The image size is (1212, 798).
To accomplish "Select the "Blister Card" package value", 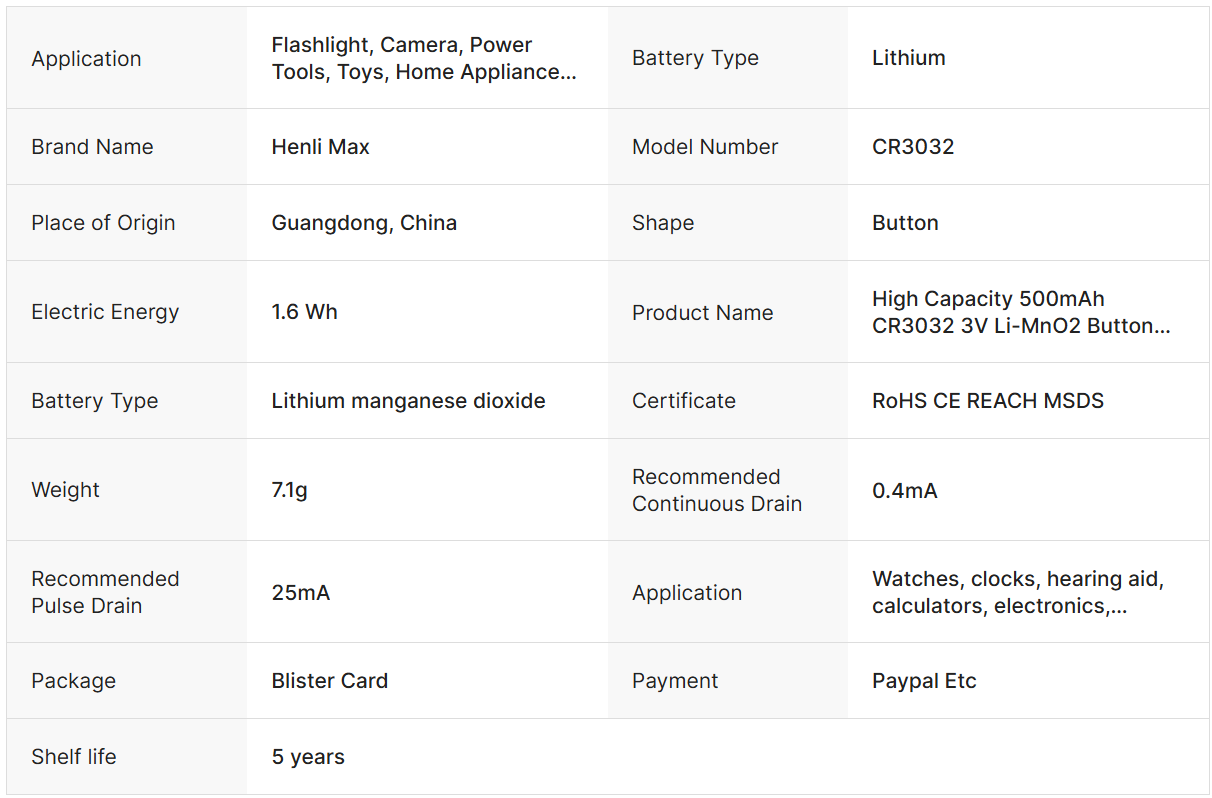I will [329, 681].
